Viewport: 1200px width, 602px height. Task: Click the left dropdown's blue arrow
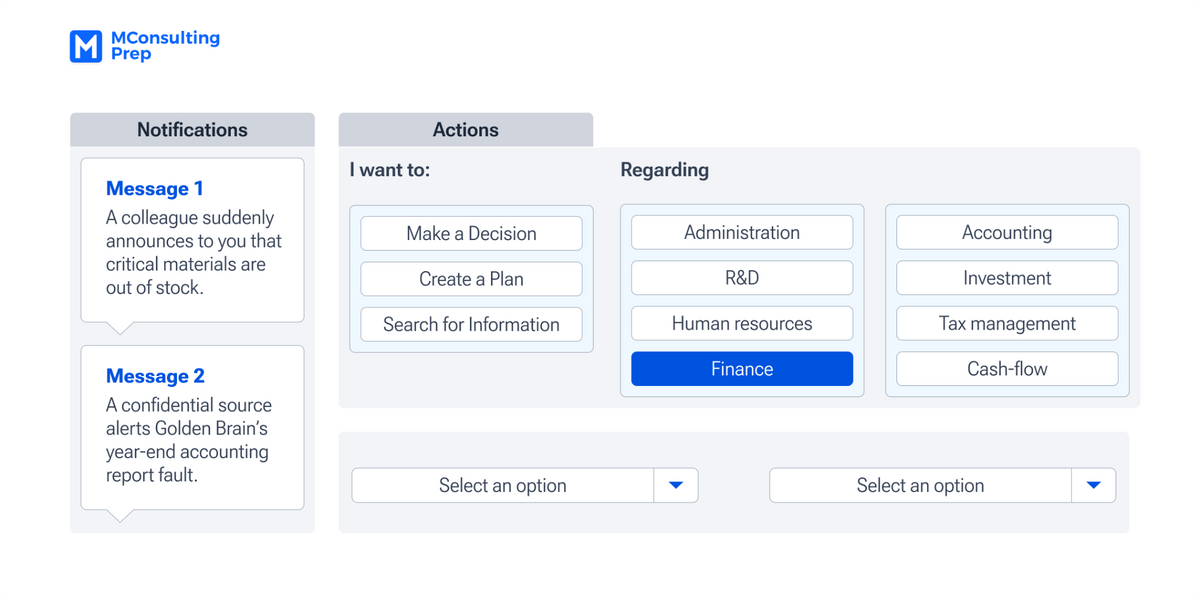coord(676,485)
